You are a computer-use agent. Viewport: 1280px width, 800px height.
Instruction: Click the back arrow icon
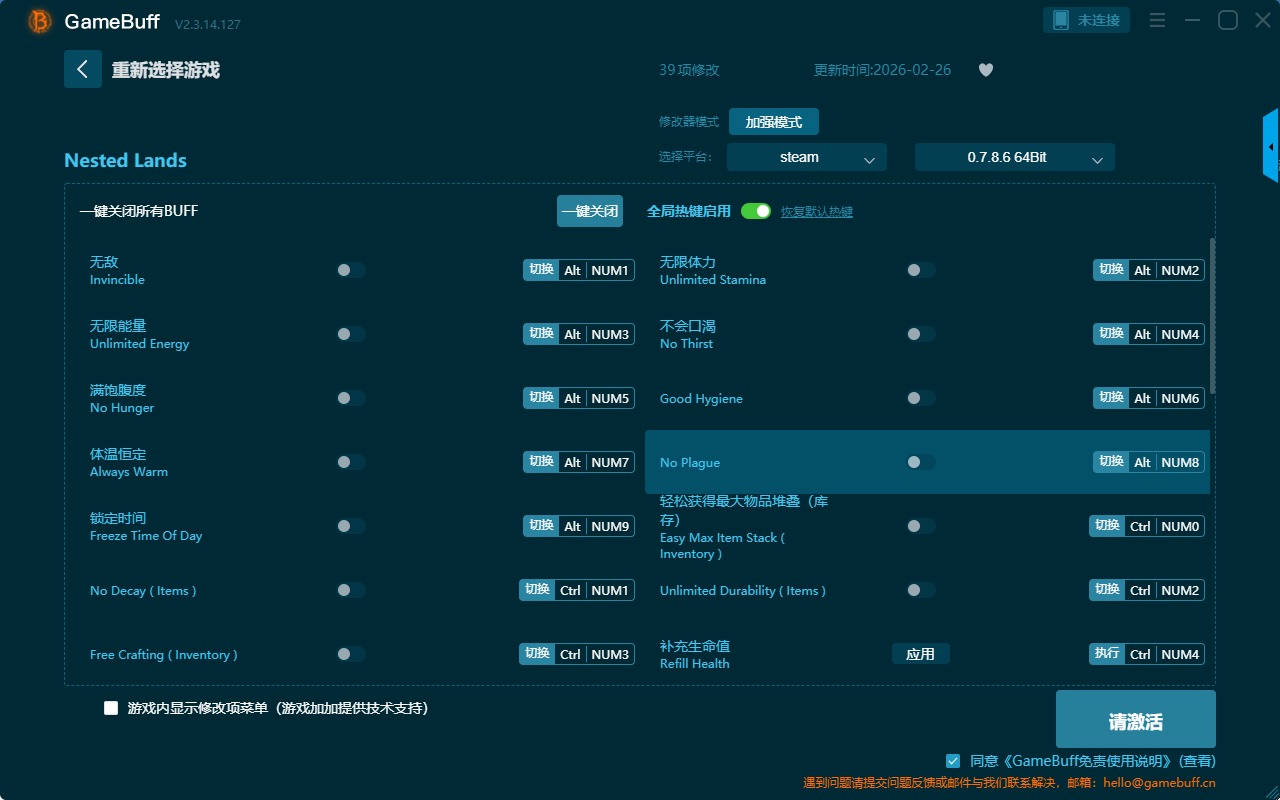click(x=83, y=69)
